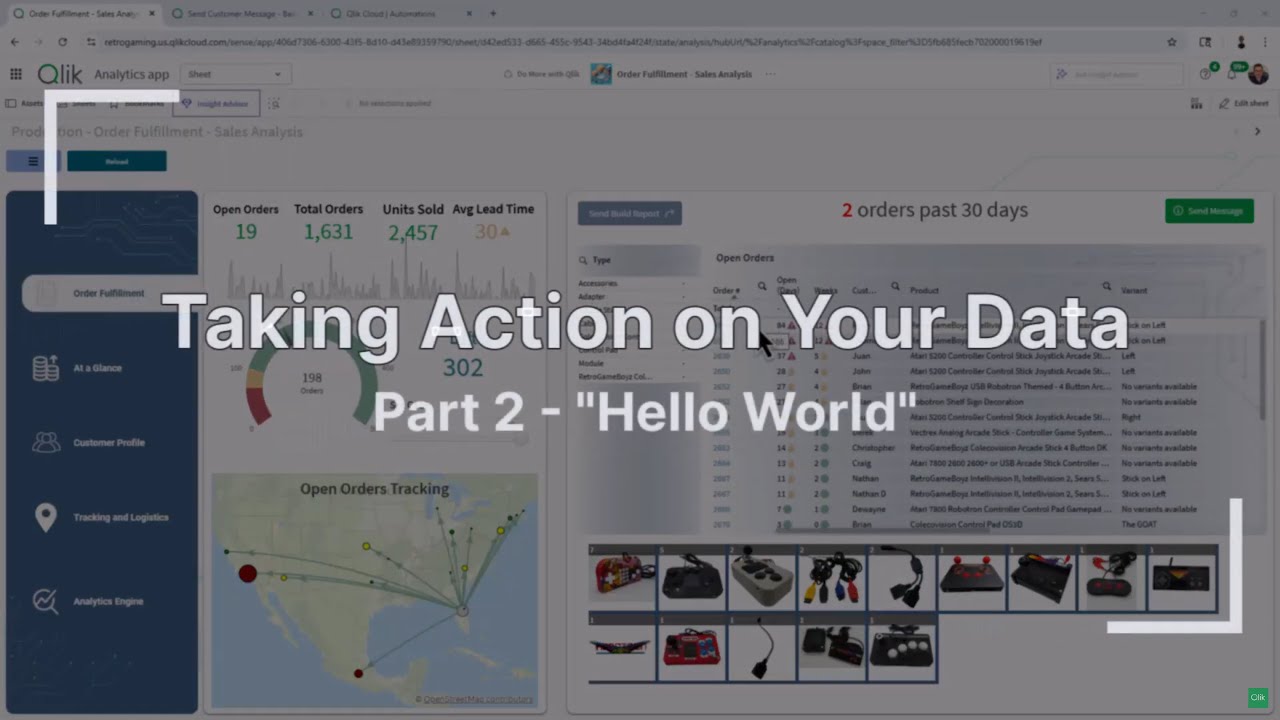
Task: Click the Send Build Report button
Action: click(x=630, y=213)
